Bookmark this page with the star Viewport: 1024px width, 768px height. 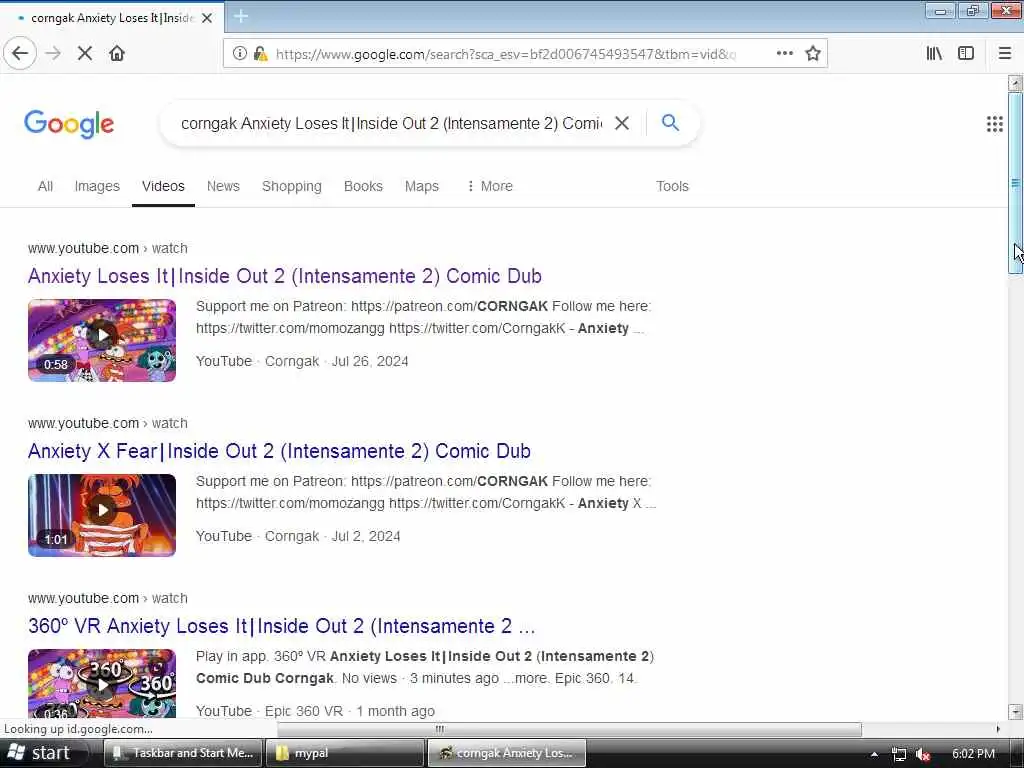[813, 54]
